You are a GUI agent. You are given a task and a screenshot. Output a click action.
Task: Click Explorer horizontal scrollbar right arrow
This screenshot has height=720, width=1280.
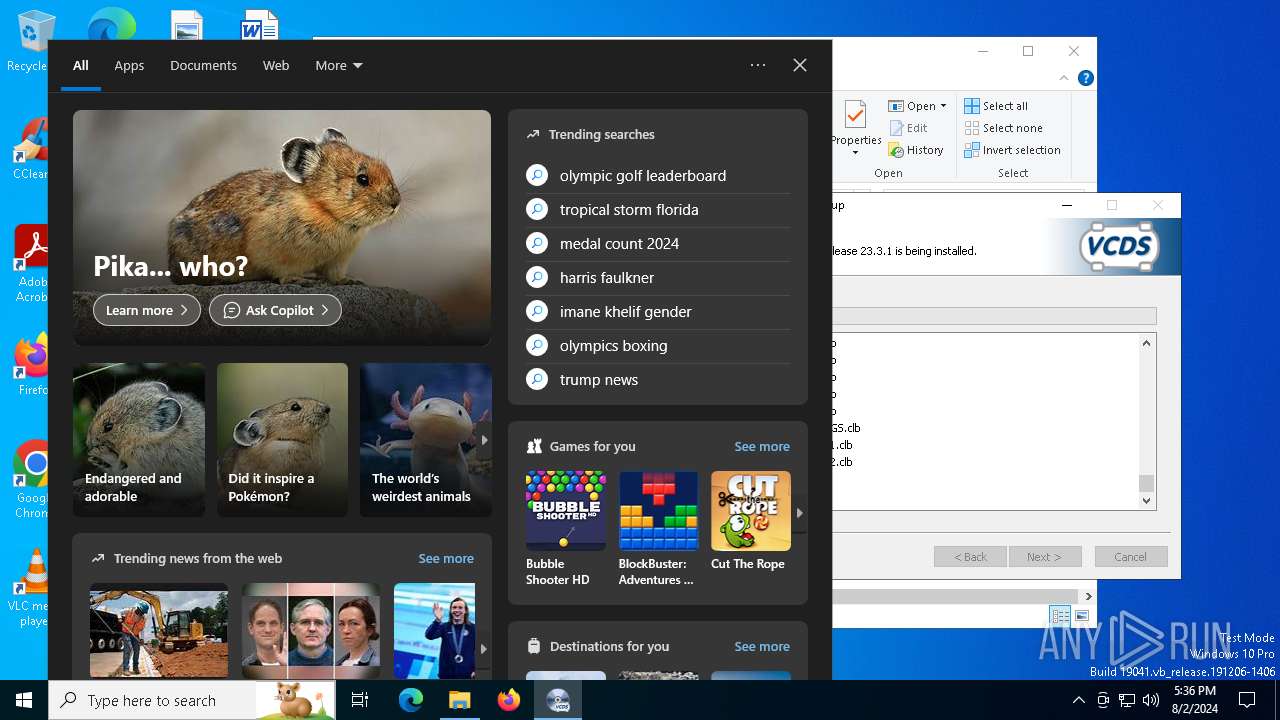[1088, 596]
